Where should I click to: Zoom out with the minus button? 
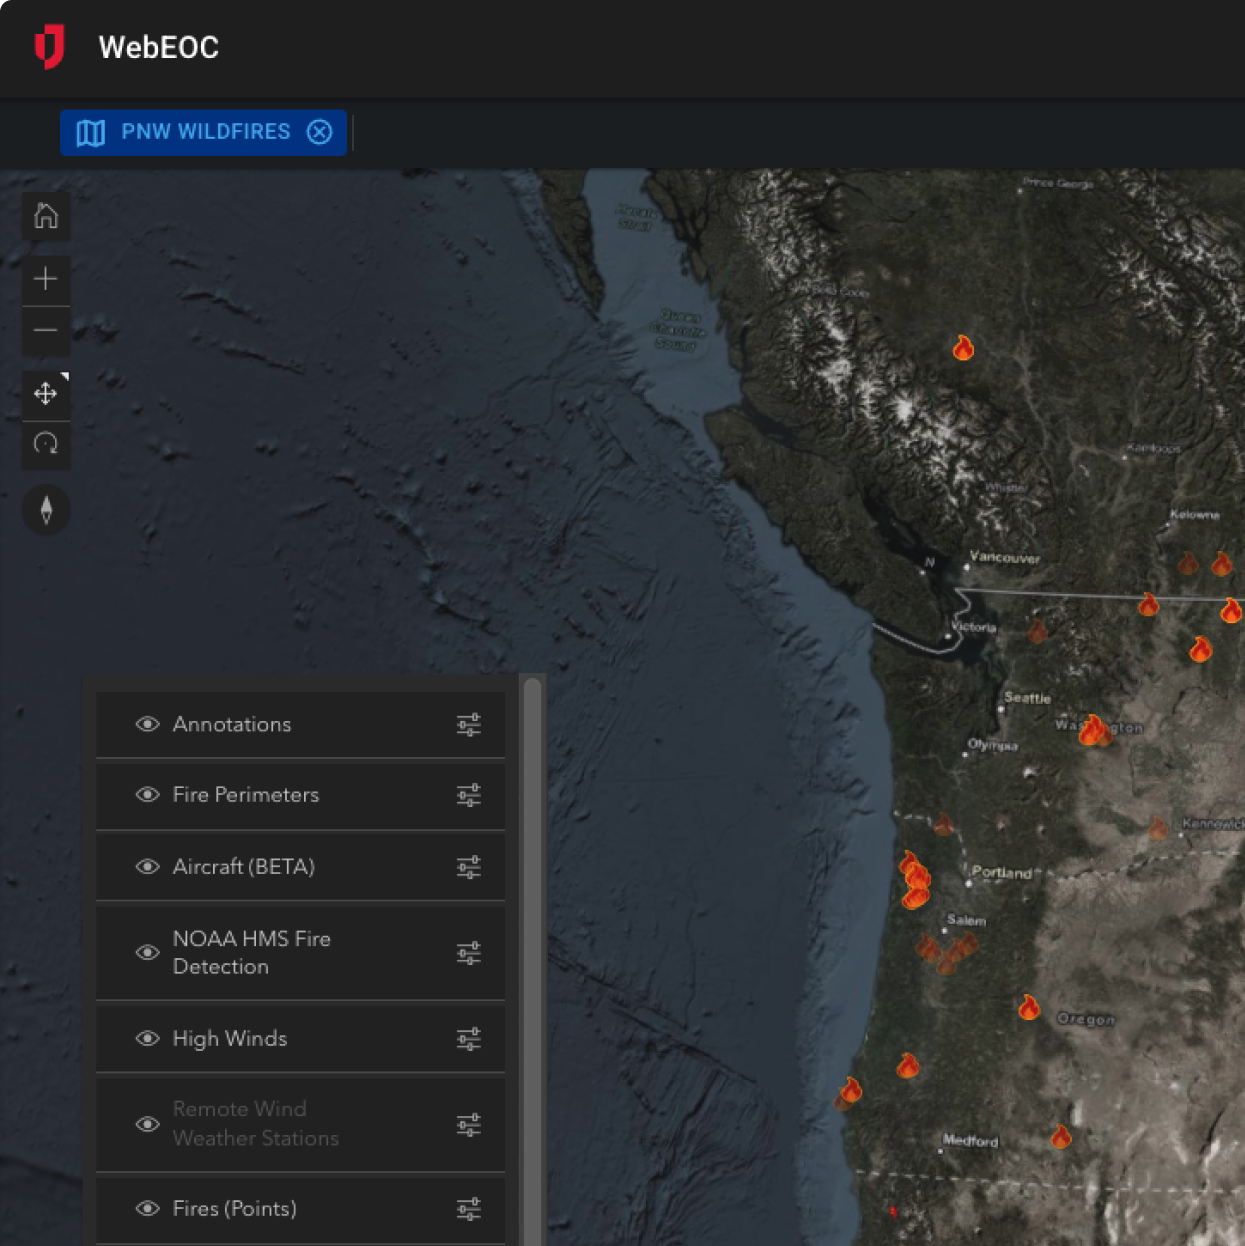(46, 331)
